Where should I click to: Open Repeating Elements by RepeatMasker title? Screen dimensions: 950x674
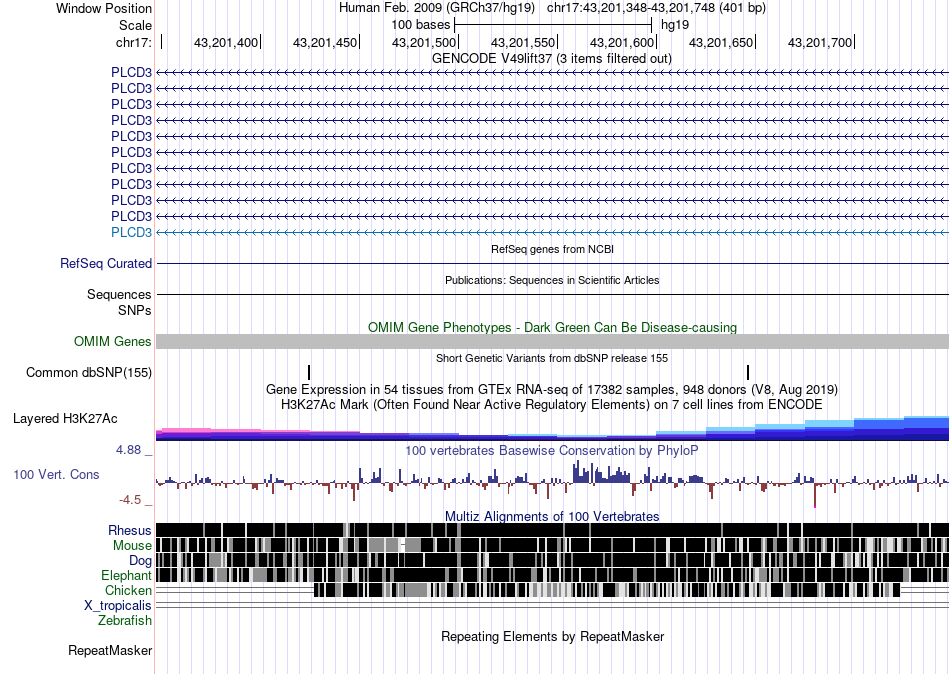point(552,636)
